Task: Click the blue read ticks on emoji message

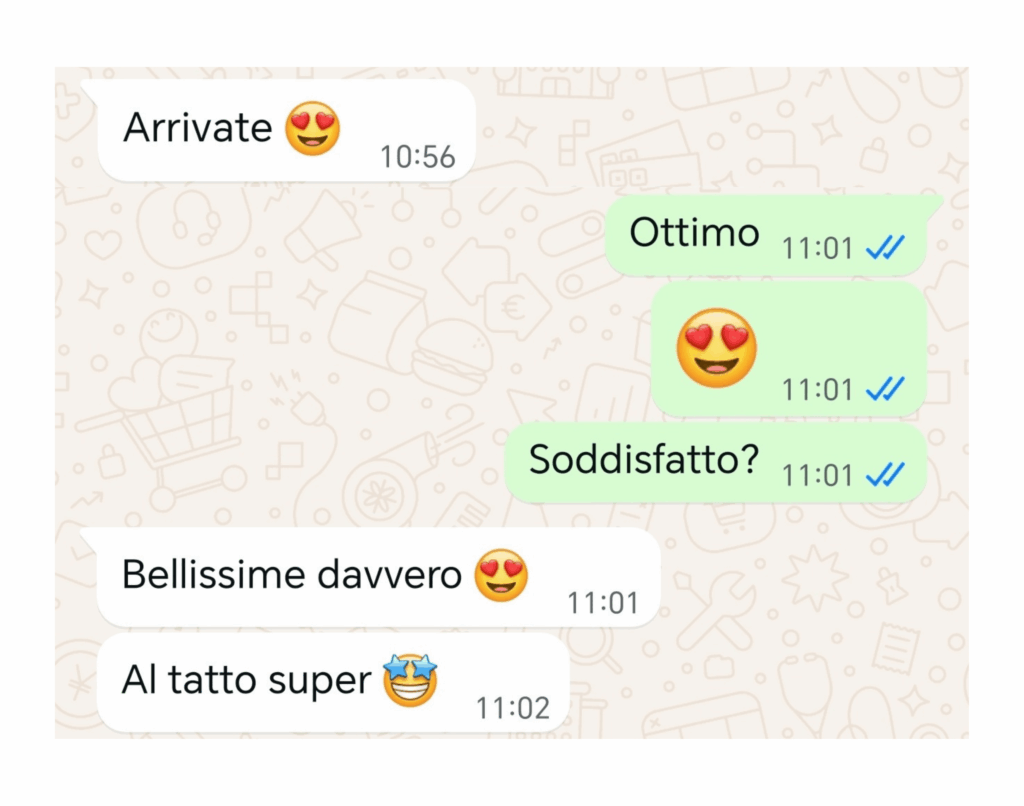Action: (886, 389)
